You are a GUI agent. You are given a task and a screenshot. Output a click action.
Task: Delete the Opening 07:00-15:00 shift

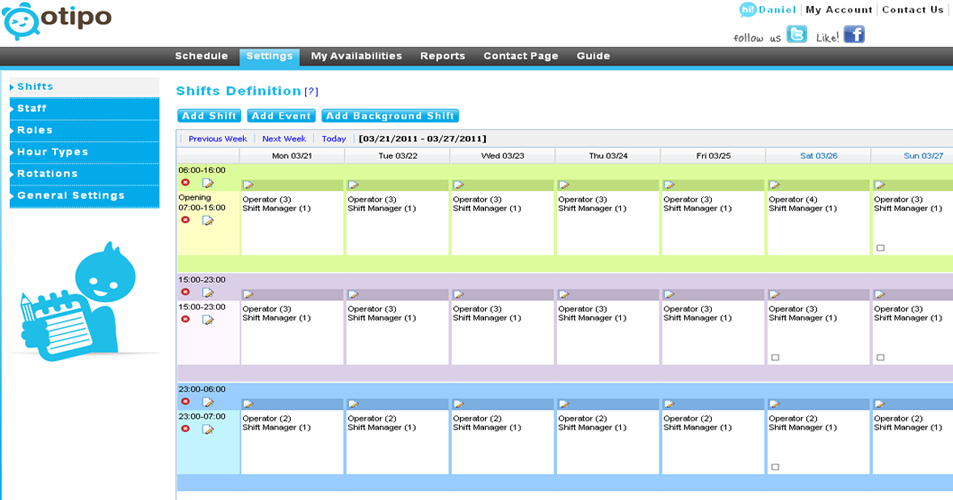[x=185, y=220]
